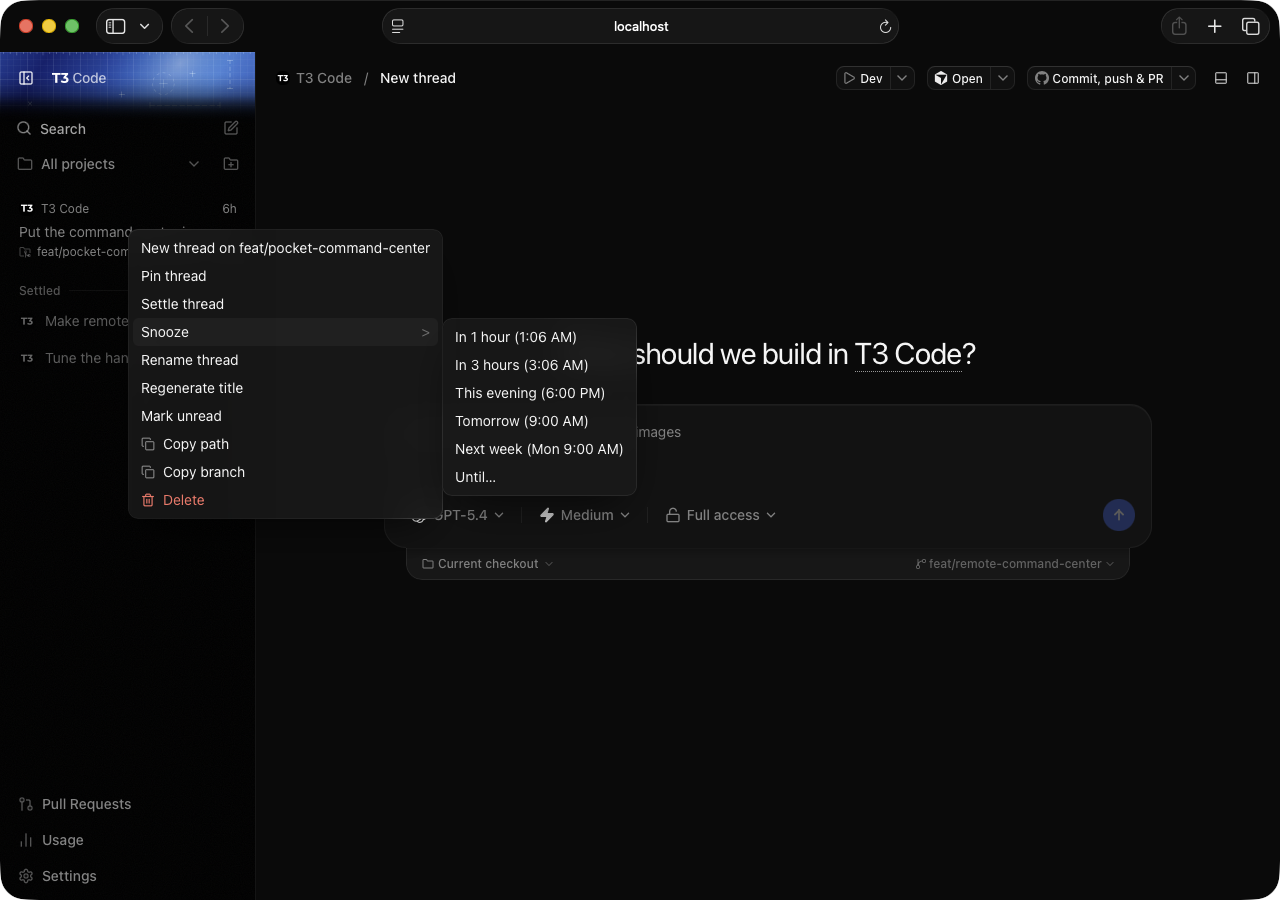Select Mark unread
This screenshot has width=1280, height=900.
pos(286,416)
